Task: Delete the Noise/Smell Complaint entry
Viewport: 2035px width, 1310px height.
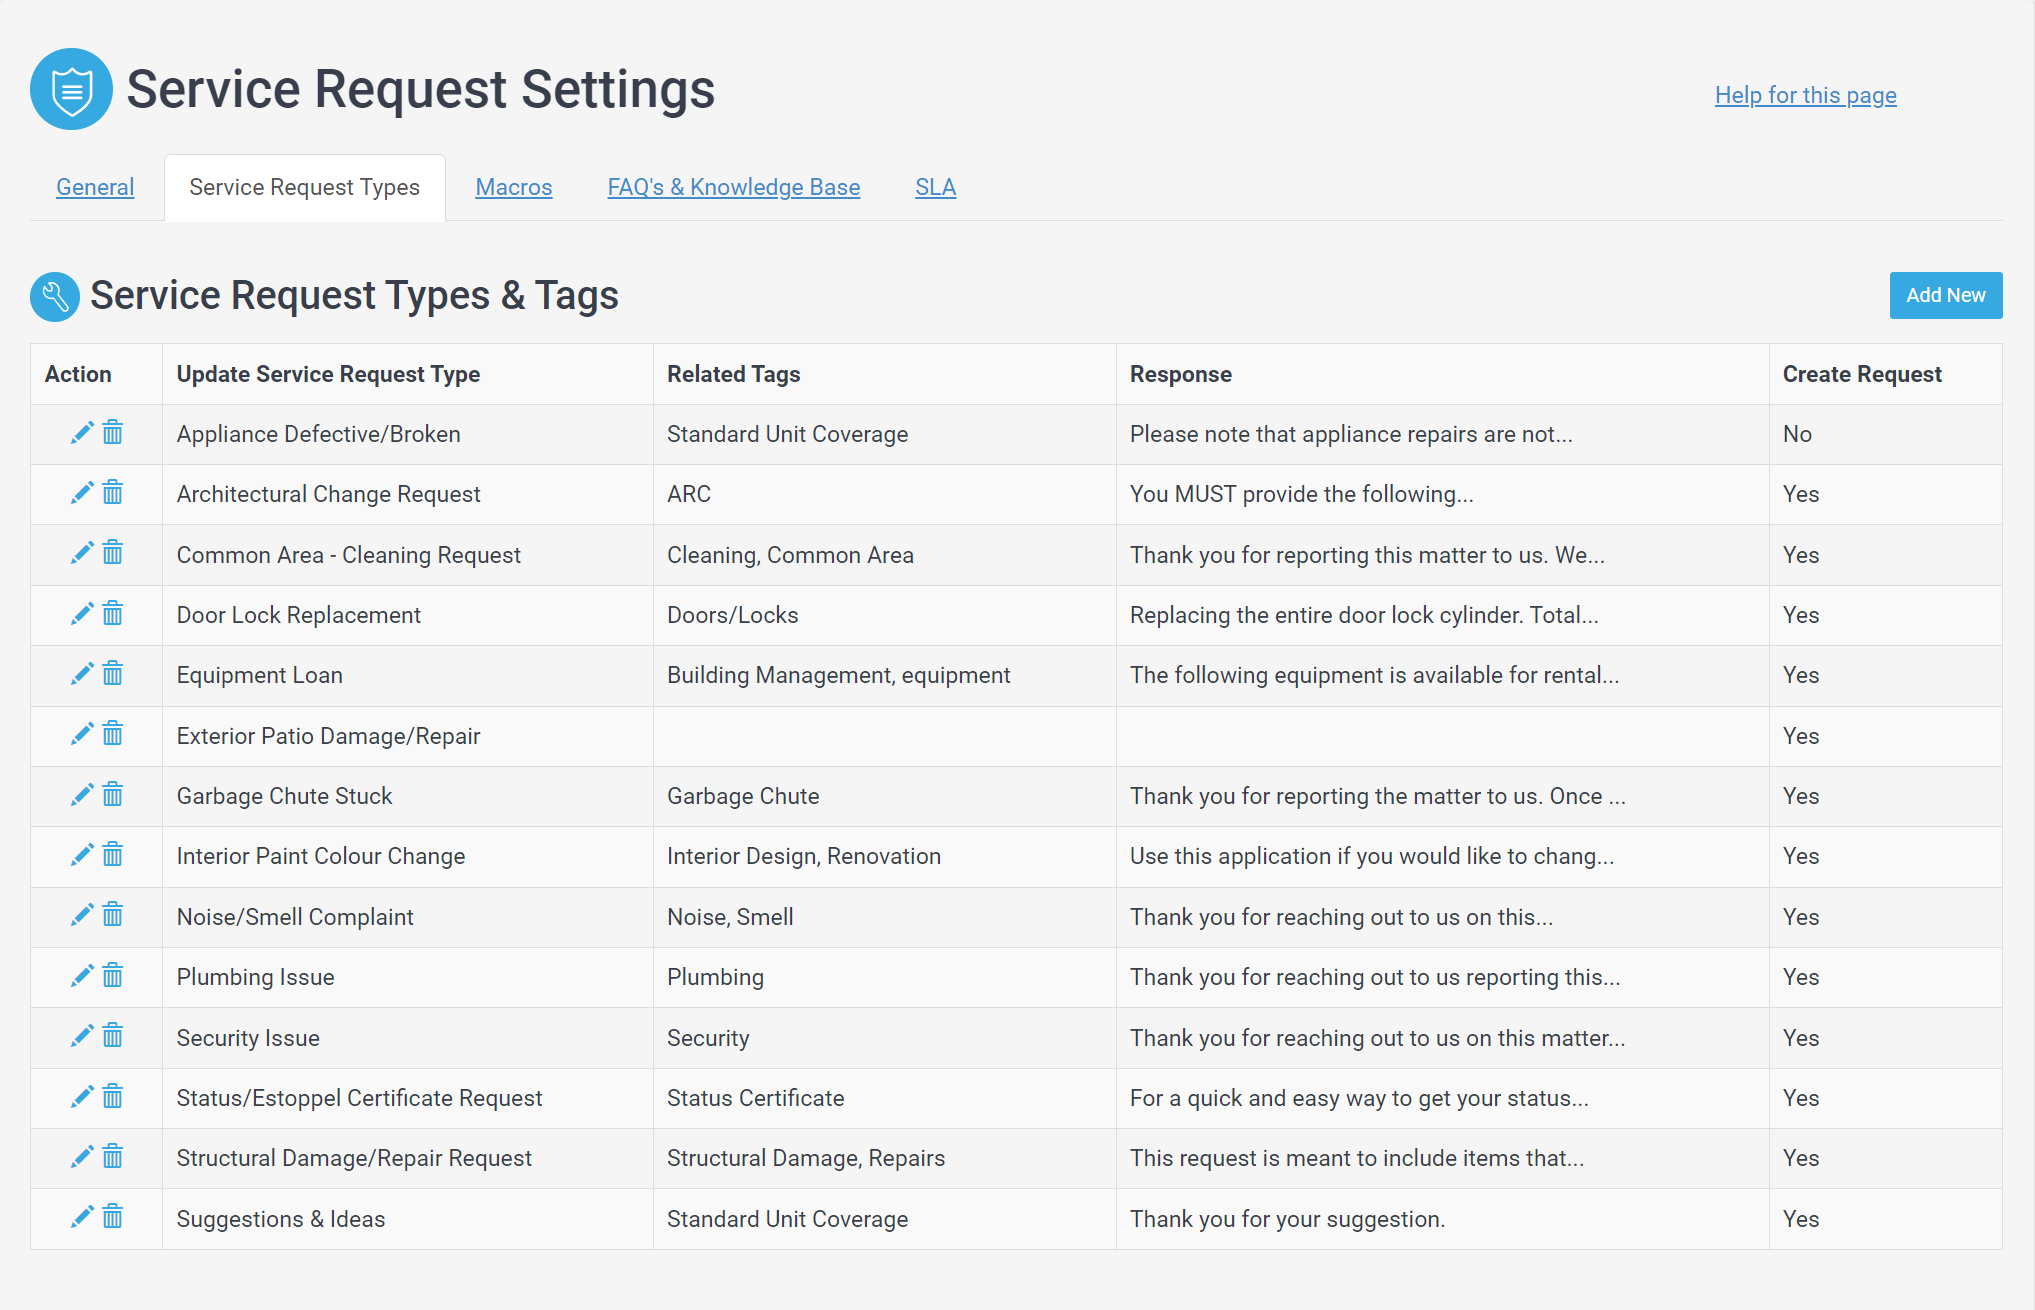Action: pyautogui.click(x=112, y=916)
